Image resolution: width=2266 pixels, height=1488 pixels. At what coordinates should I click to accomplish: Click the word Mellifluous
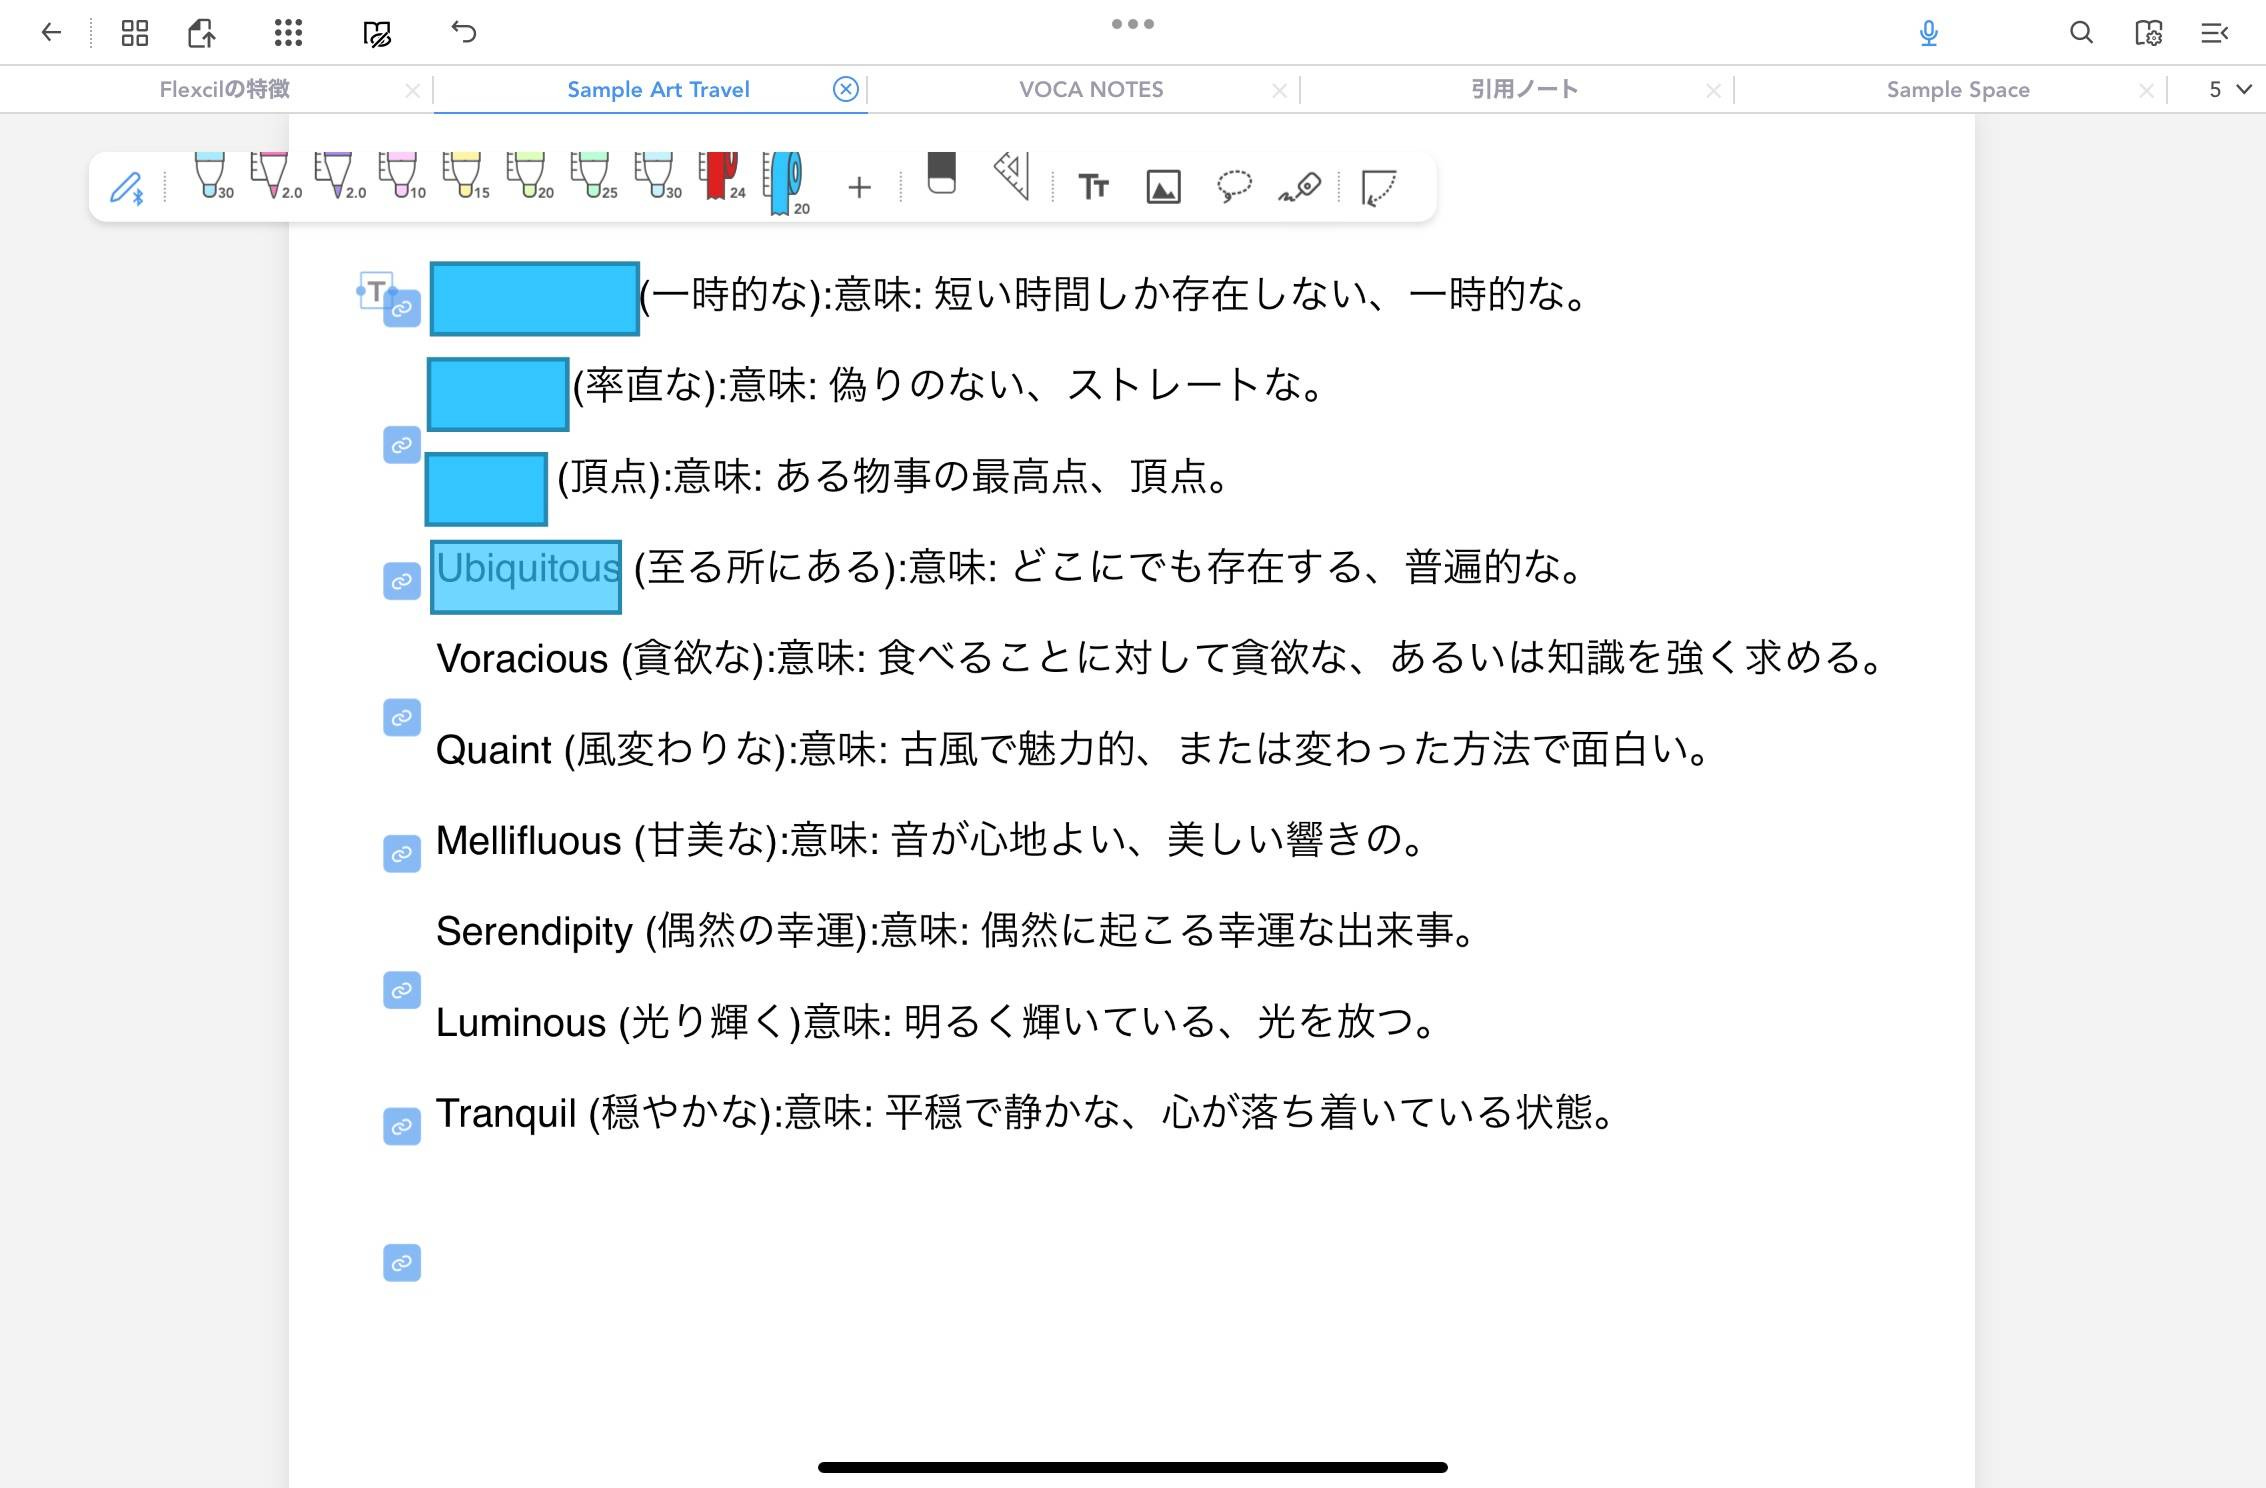pos(528,841)
